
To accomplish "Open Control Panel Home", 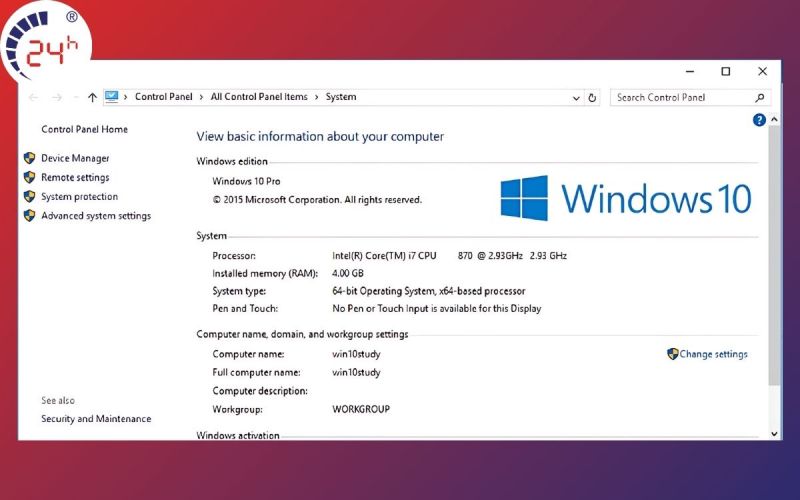I will [x=85, y=129].
